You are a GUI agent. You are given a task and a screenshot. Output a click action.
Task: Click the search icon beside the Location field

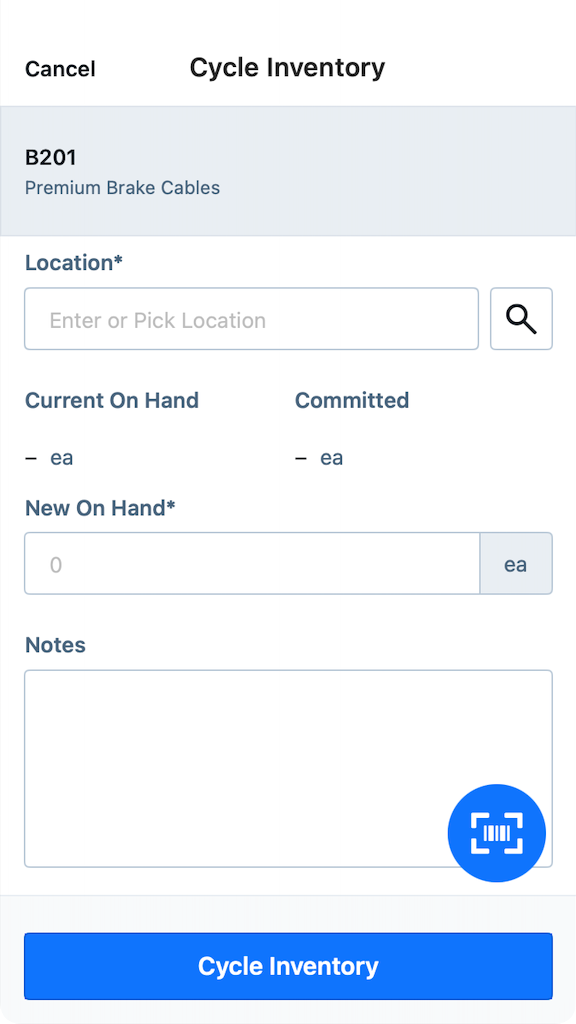(521, 318)
